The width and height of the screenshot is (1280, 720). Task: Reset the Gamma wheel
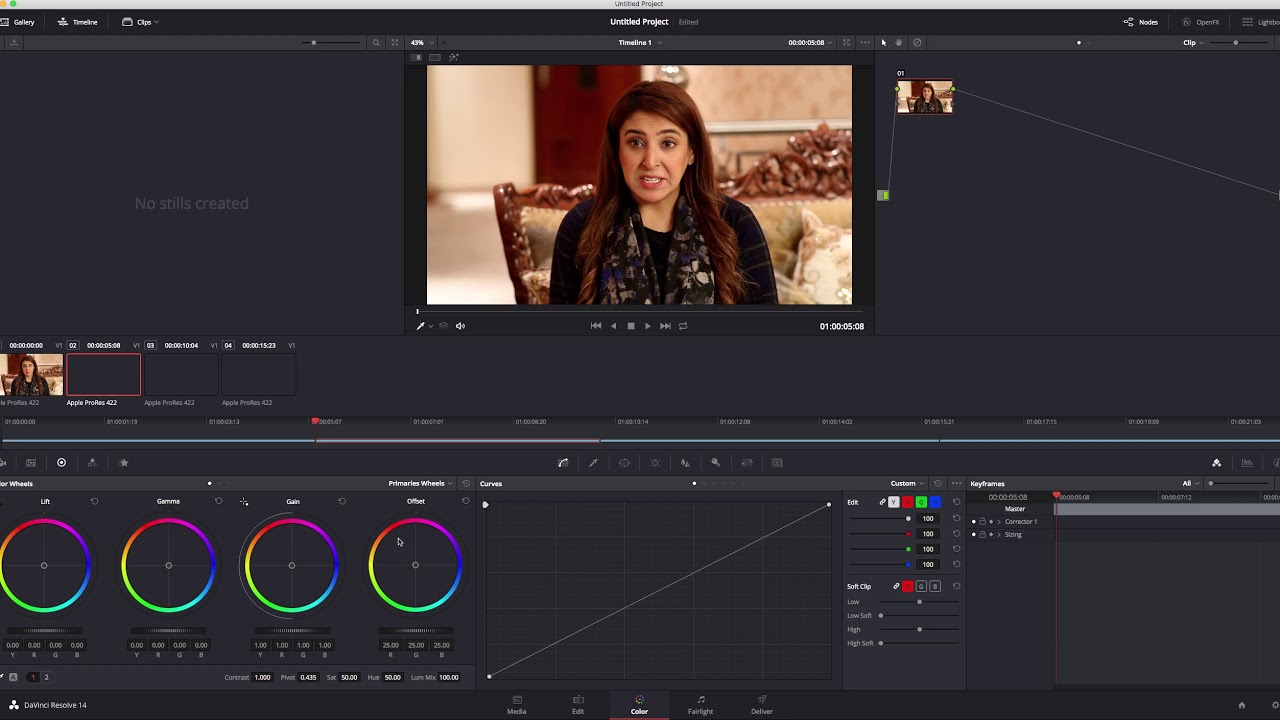click(218, 502)
